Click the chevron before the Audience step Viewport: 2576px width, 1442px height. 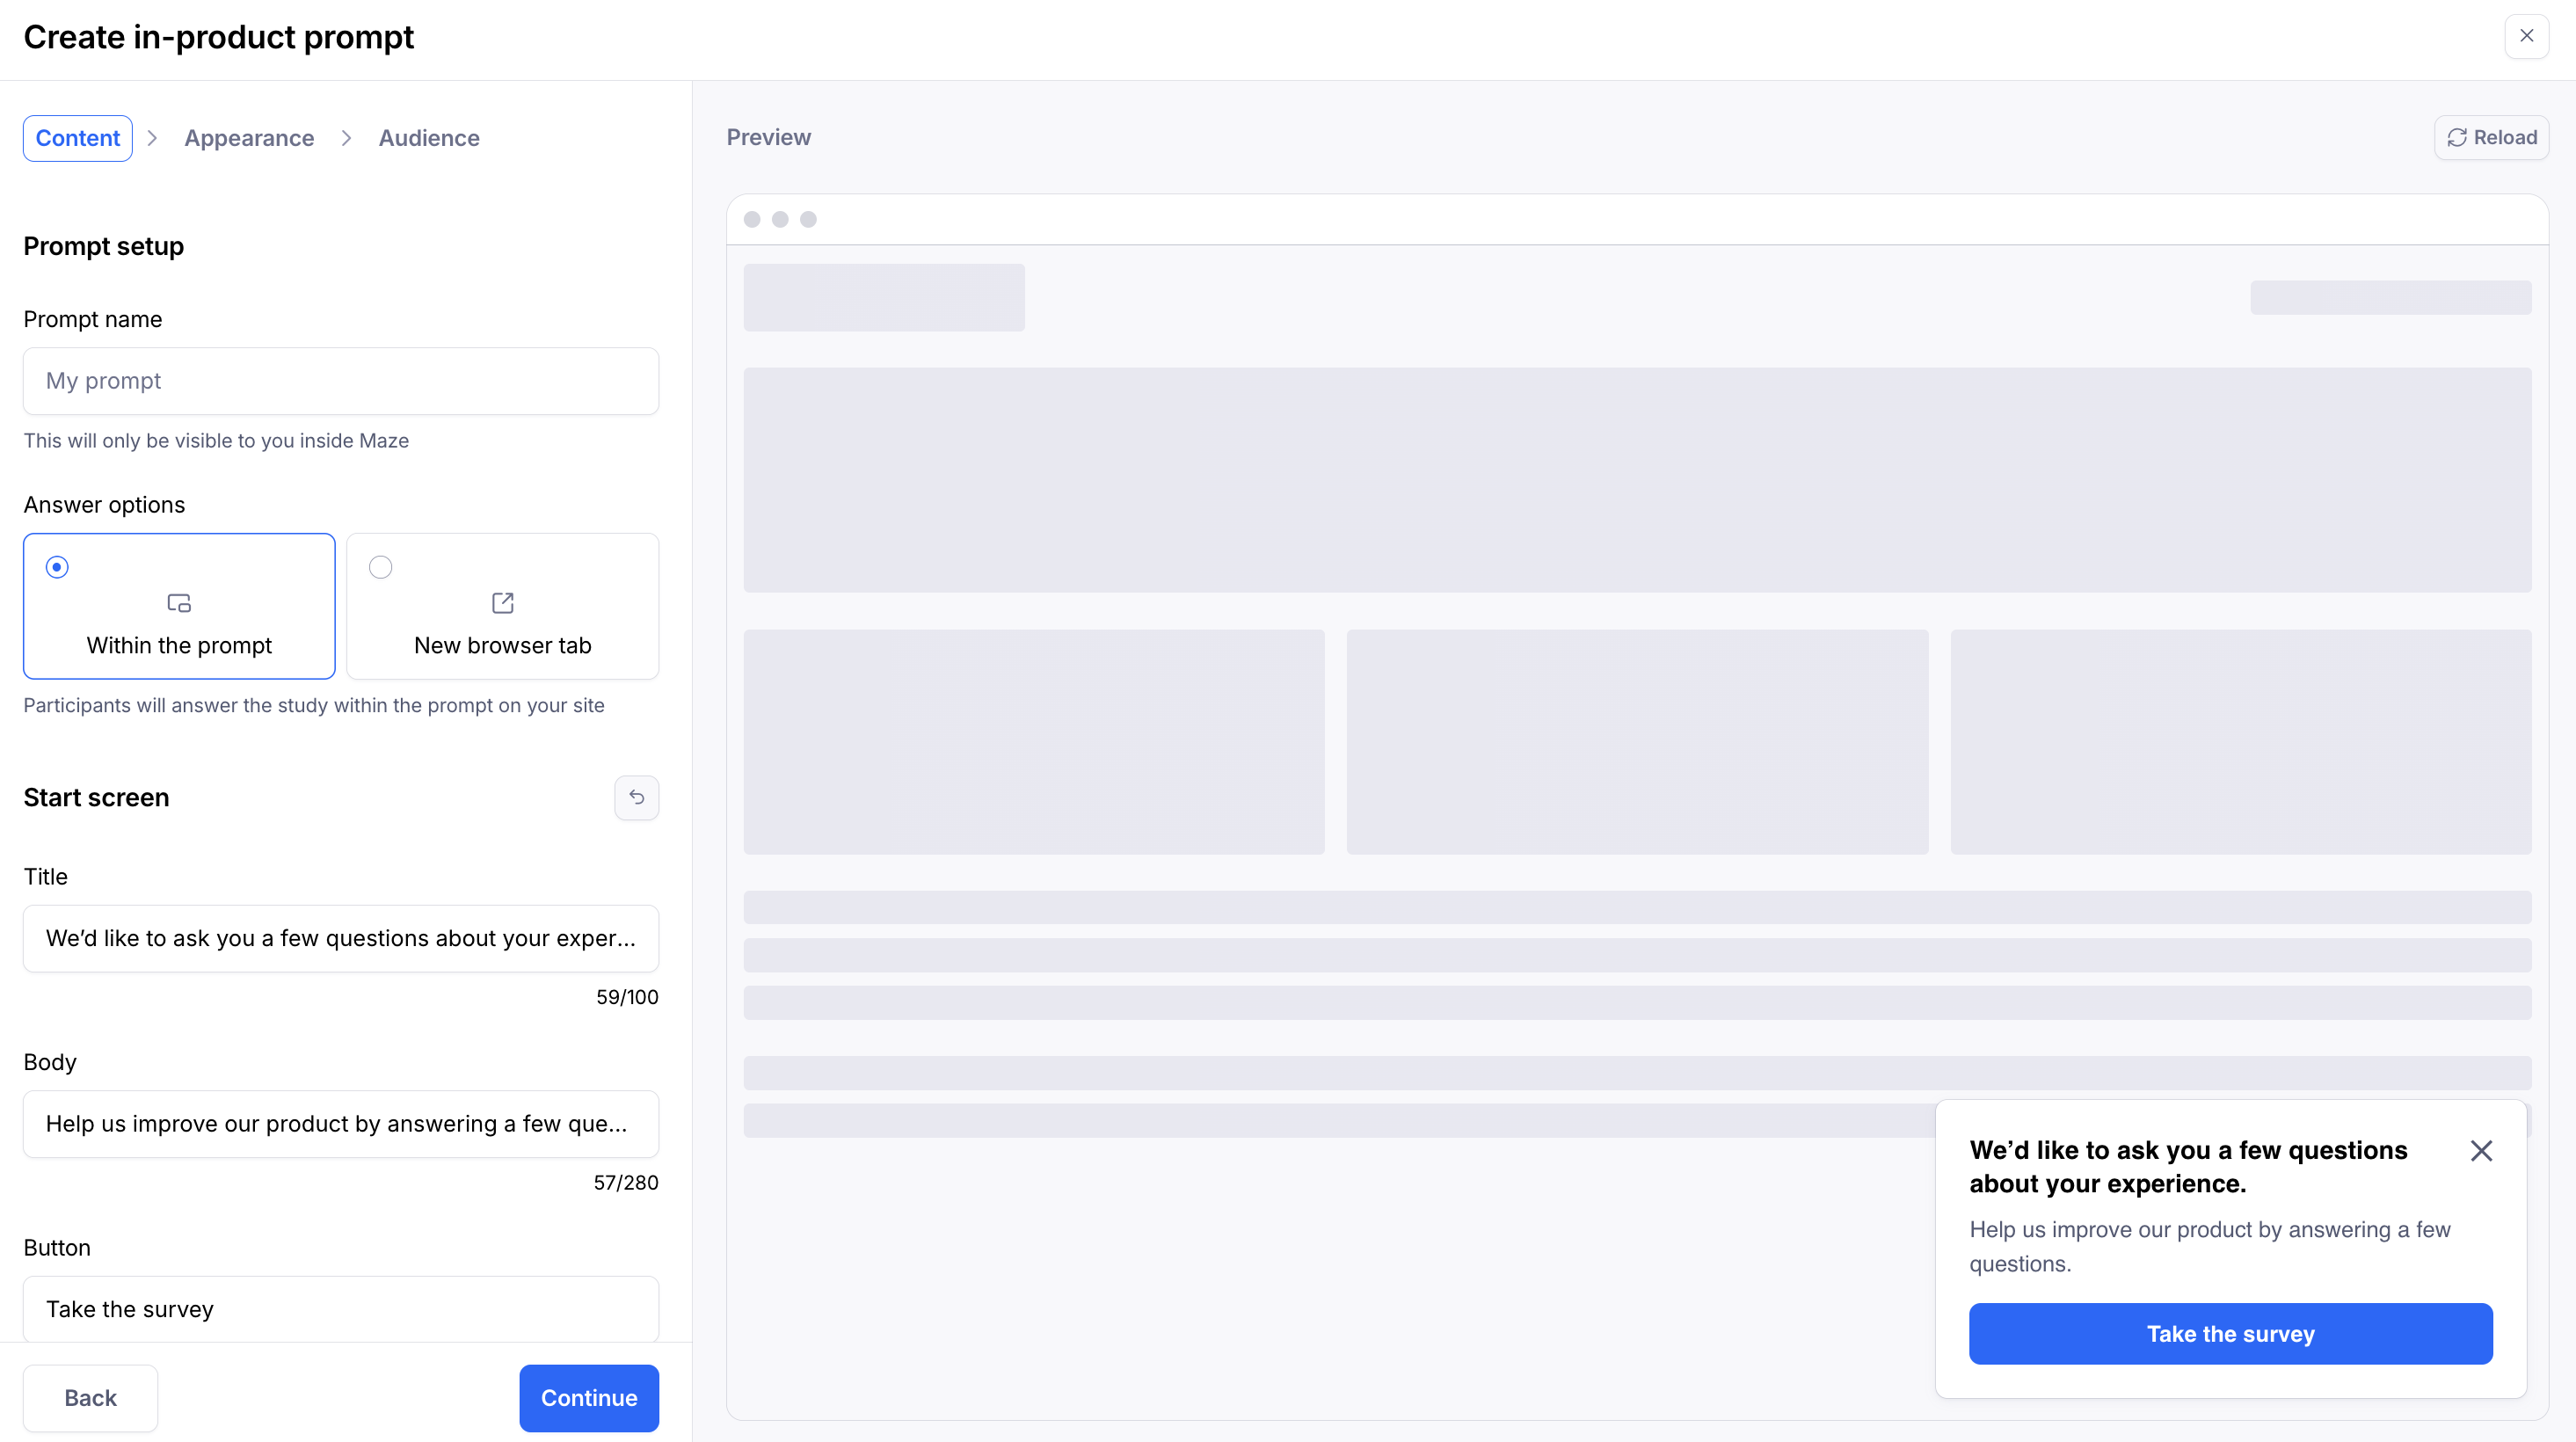pyautogui.click(x=346, y=138)
